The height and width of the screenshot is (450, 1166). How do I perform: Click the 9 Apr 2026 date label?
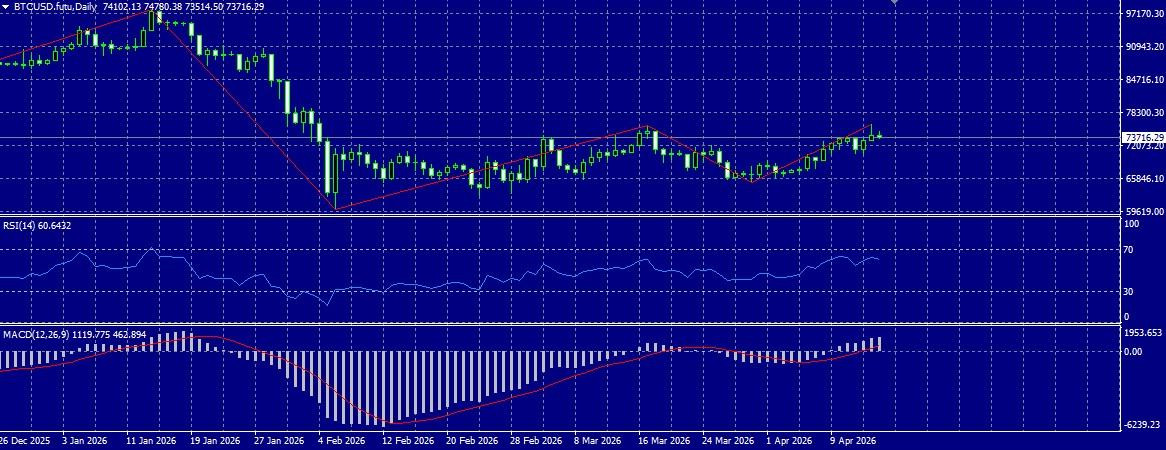pyautogui.click(x=854, y=441)
